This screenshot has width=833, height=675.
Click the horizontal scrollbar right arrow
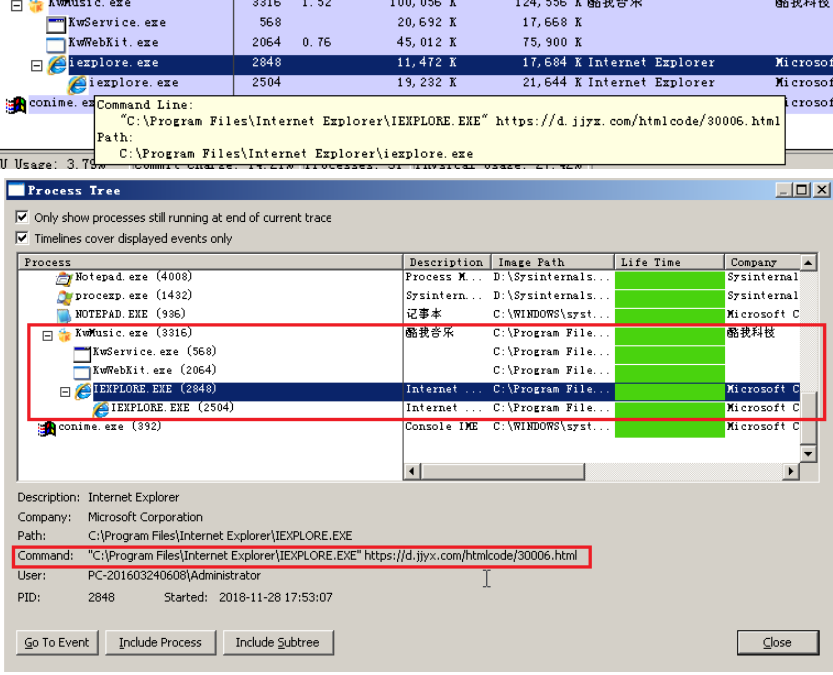(791, 471)
